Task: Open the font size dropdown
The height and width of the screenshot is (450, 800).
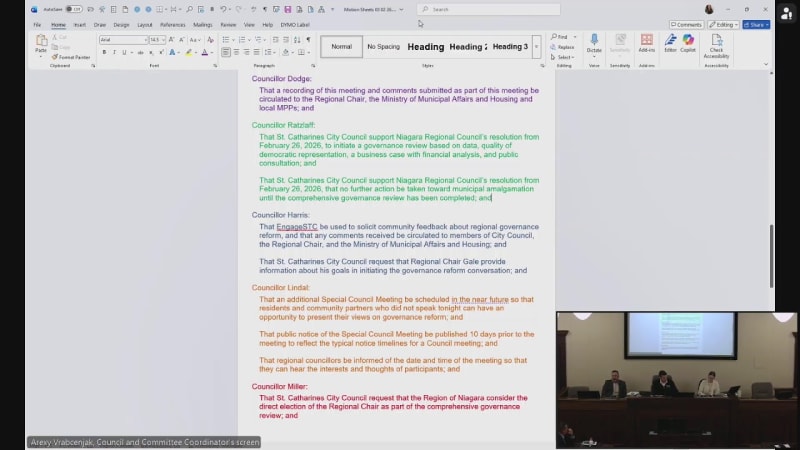Action: [x=163, y=40]
